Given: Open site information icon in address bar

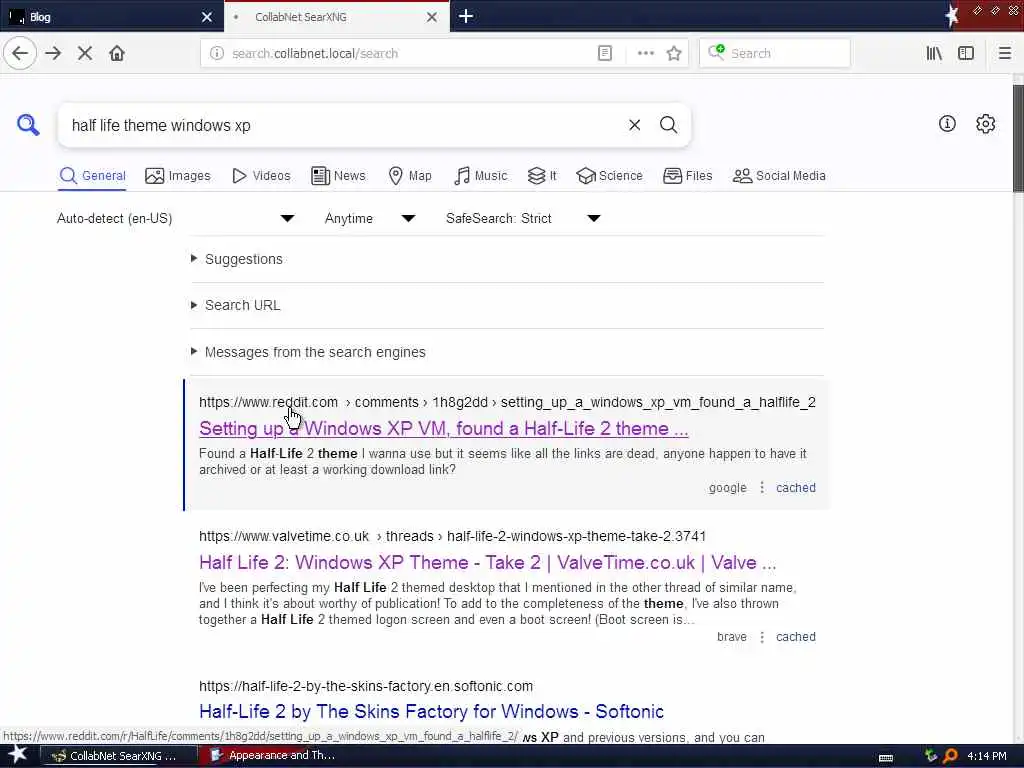Looking at the screenshot, I should click(x=217, y=54).
